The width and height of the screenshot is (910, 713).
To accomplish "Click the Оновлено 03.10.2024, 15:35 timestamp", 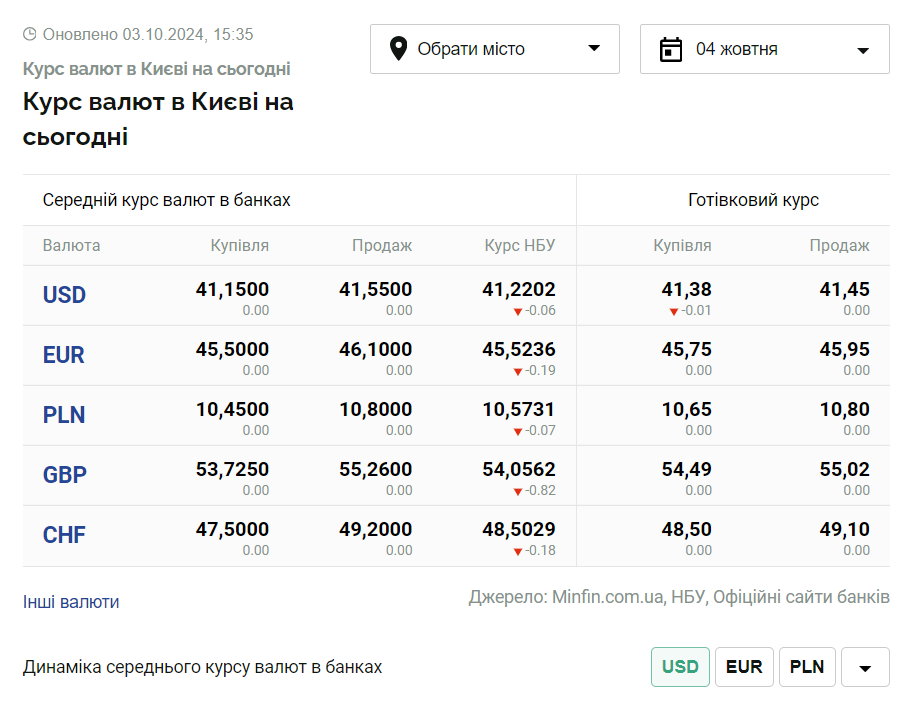I will [x=148, y=34].
